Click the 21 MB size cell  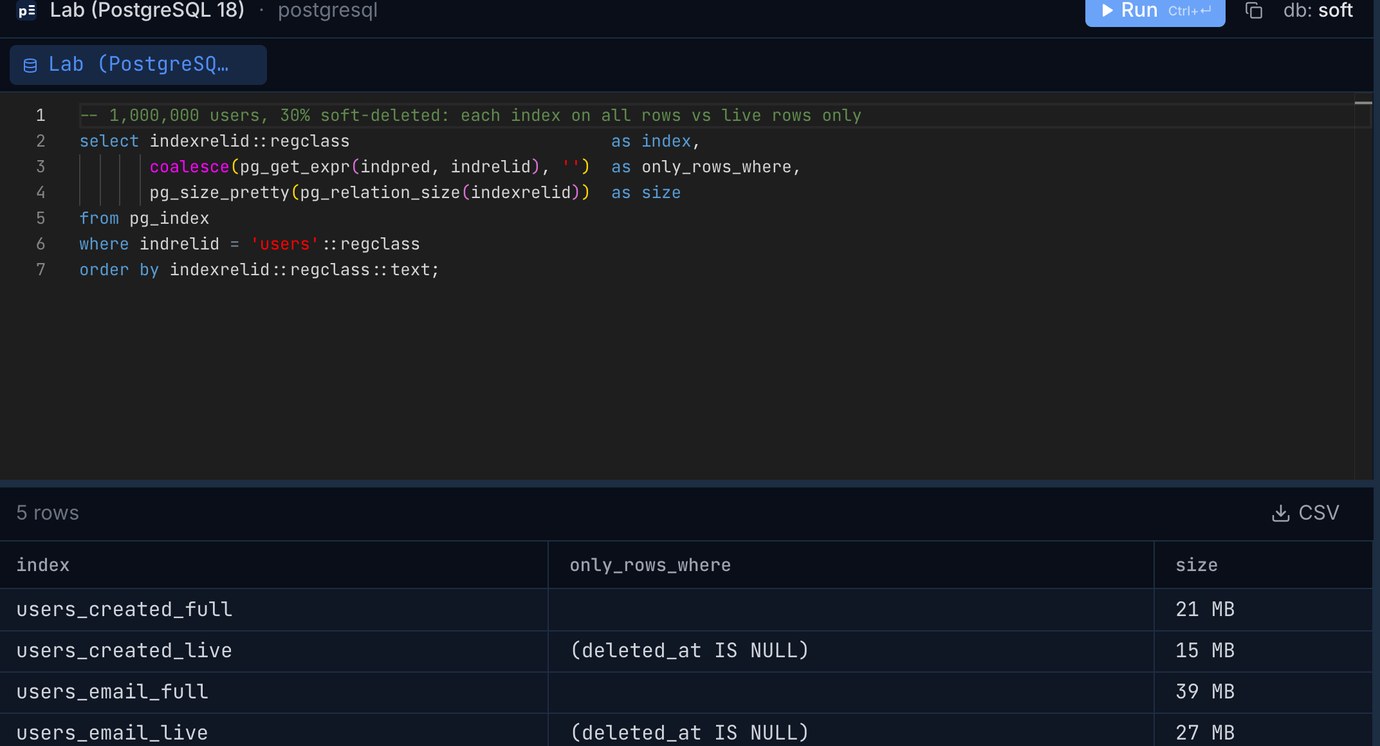[1264, 609]
